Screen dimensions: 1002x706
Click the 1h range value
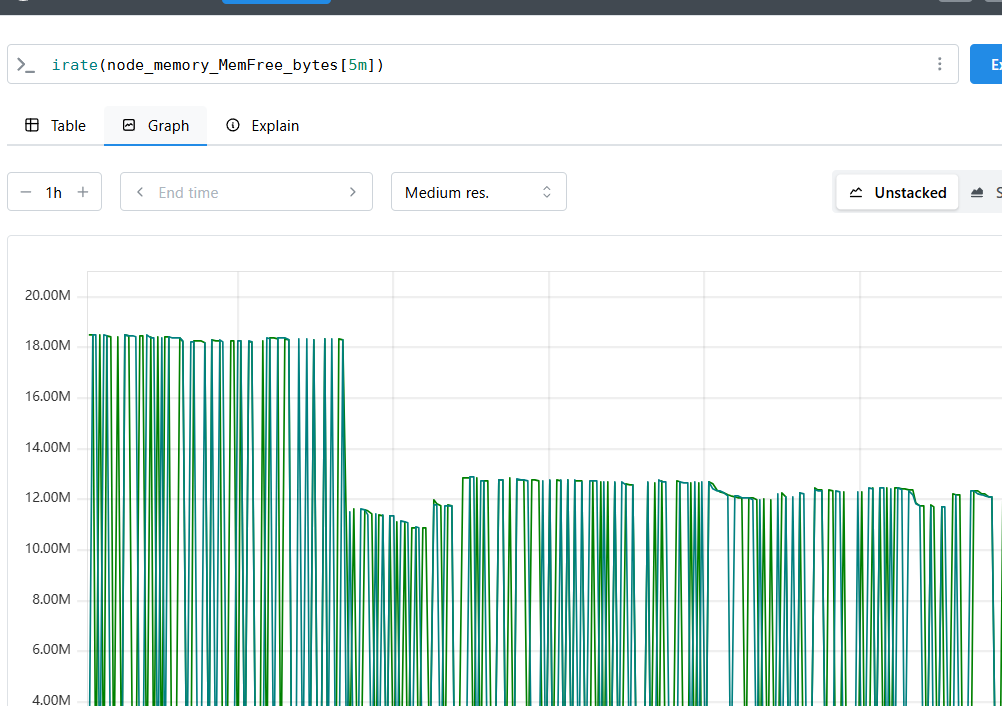54,192
